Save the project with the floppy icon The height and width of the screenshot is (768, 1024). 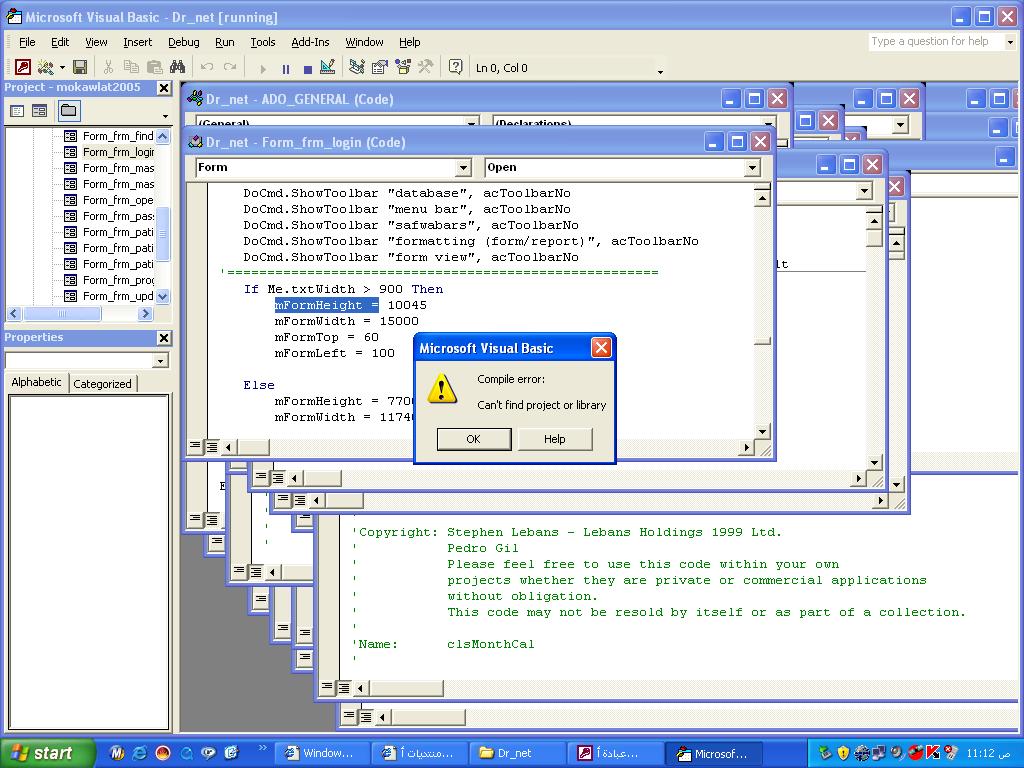click(x=80, y=67)
